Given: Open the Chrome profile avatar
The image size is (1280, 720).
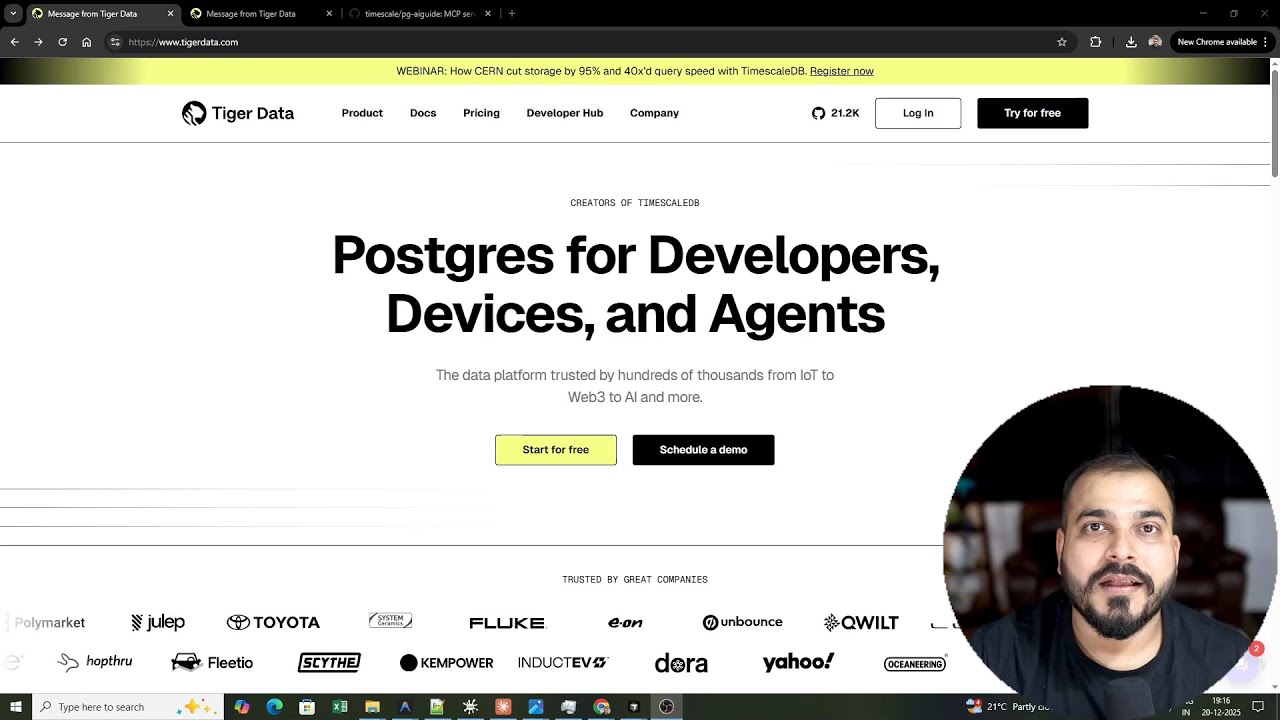Looking at the screenshot, I should tap(1155, 42).
